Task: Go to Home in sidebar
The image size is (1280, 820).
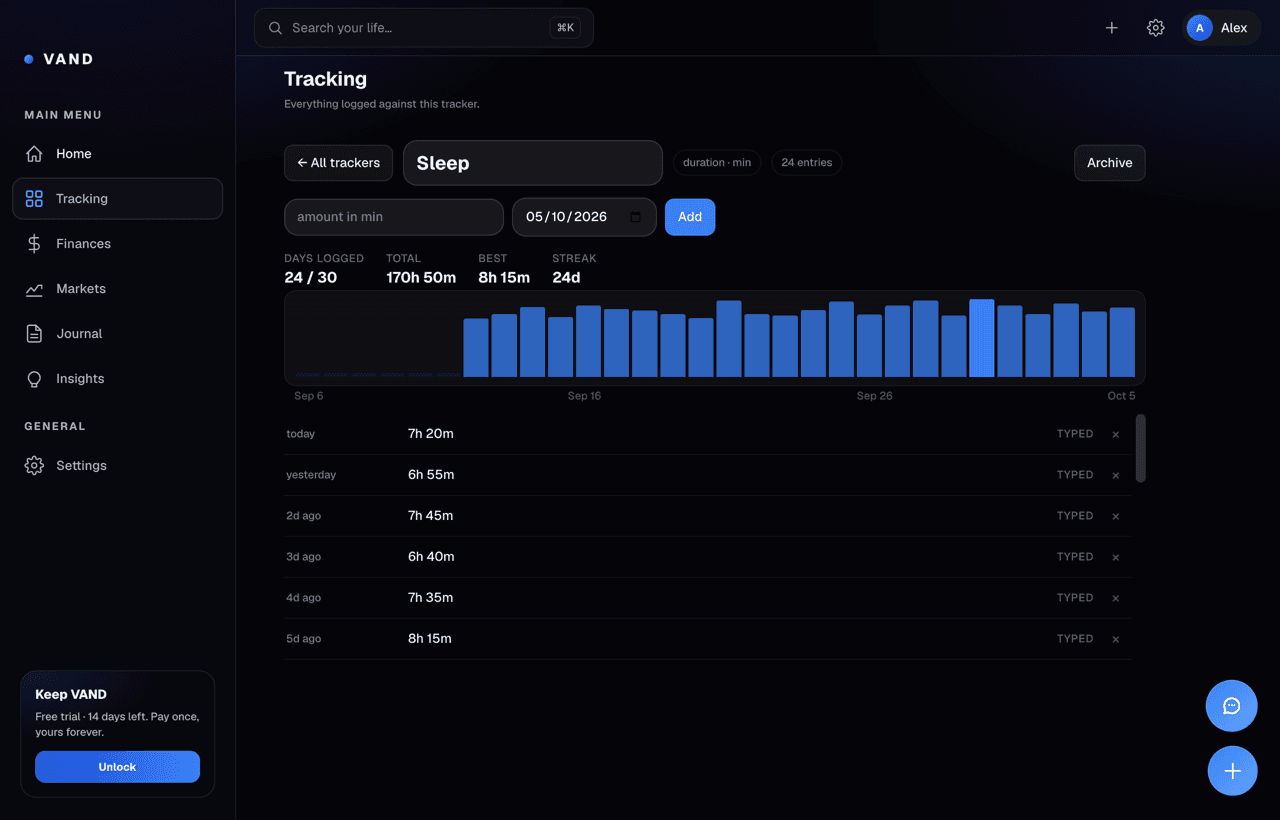Action: 117,154
